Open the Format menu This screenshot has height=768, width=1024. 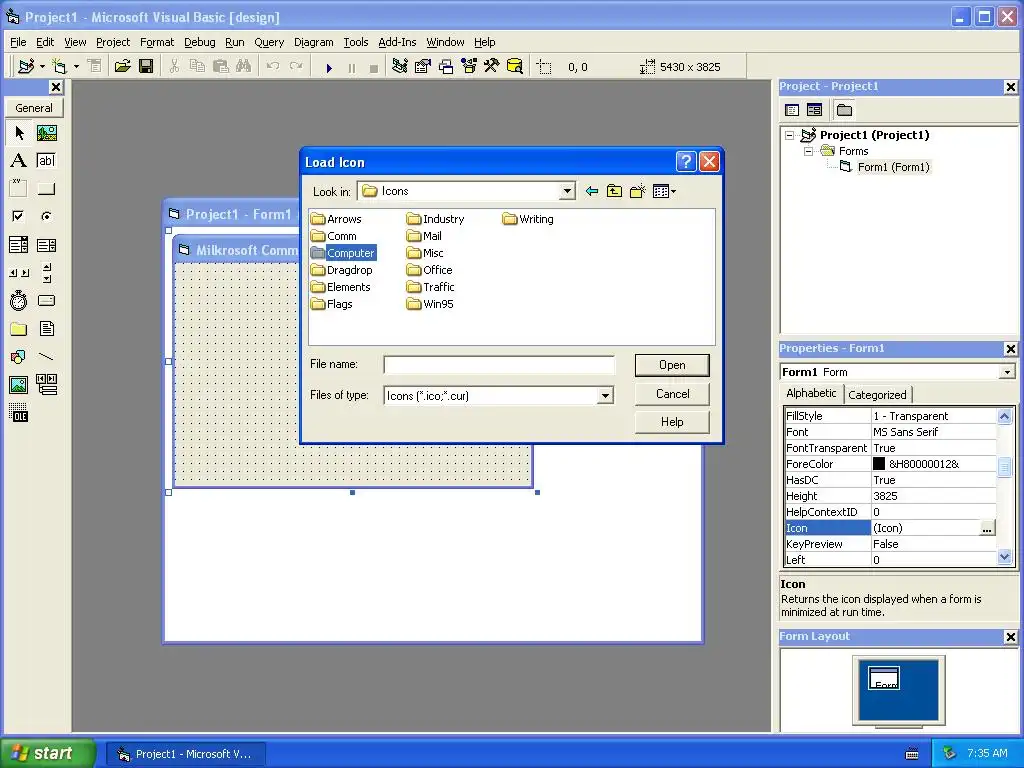(x=157, y=42)
